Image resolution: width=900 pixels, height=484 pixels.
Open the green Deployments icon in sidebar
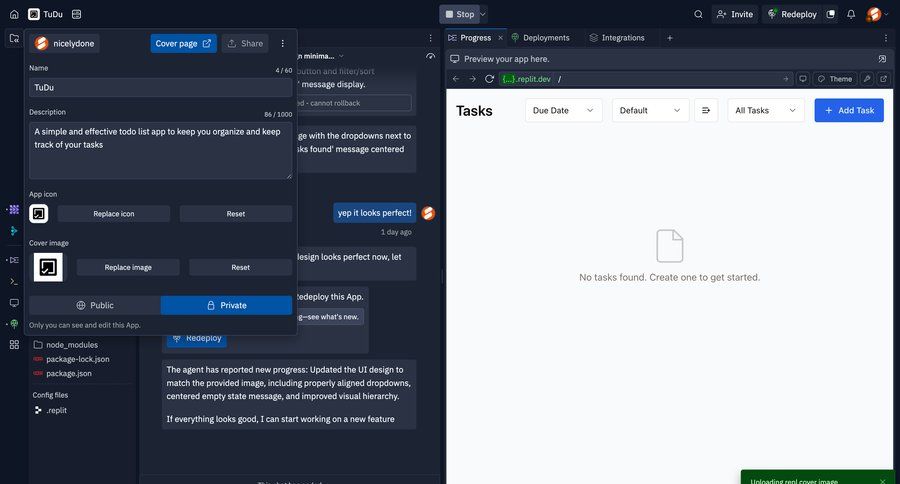point(14,324)
